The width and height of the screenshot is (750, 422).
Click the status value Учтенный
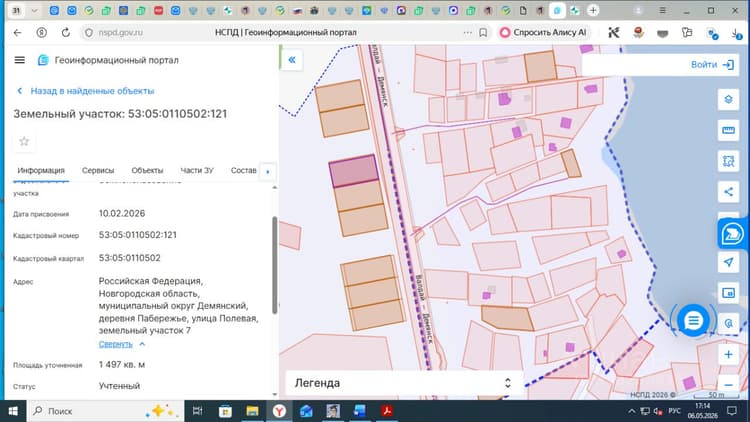(x=120, y=386)
